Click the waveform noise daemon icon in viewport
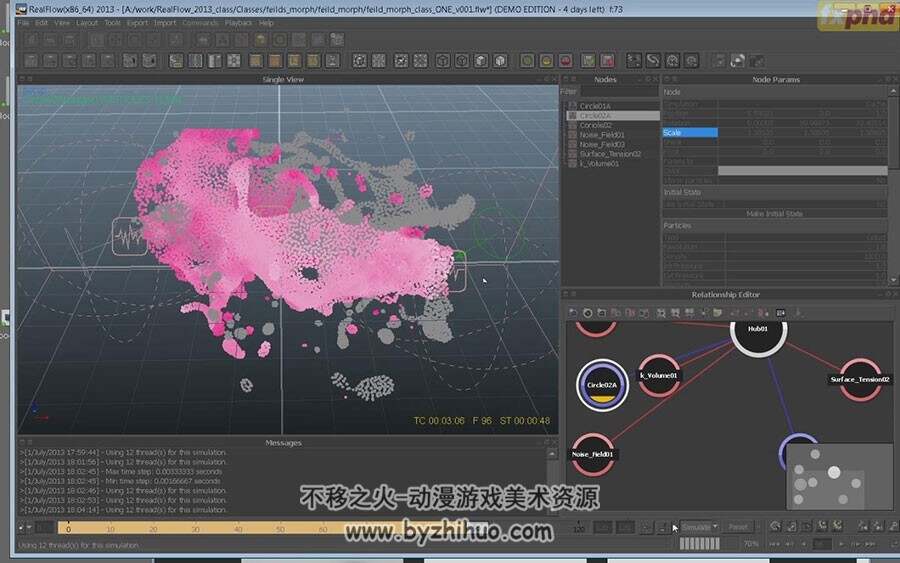This screenshot has width=900, height=563. [129, 236]
